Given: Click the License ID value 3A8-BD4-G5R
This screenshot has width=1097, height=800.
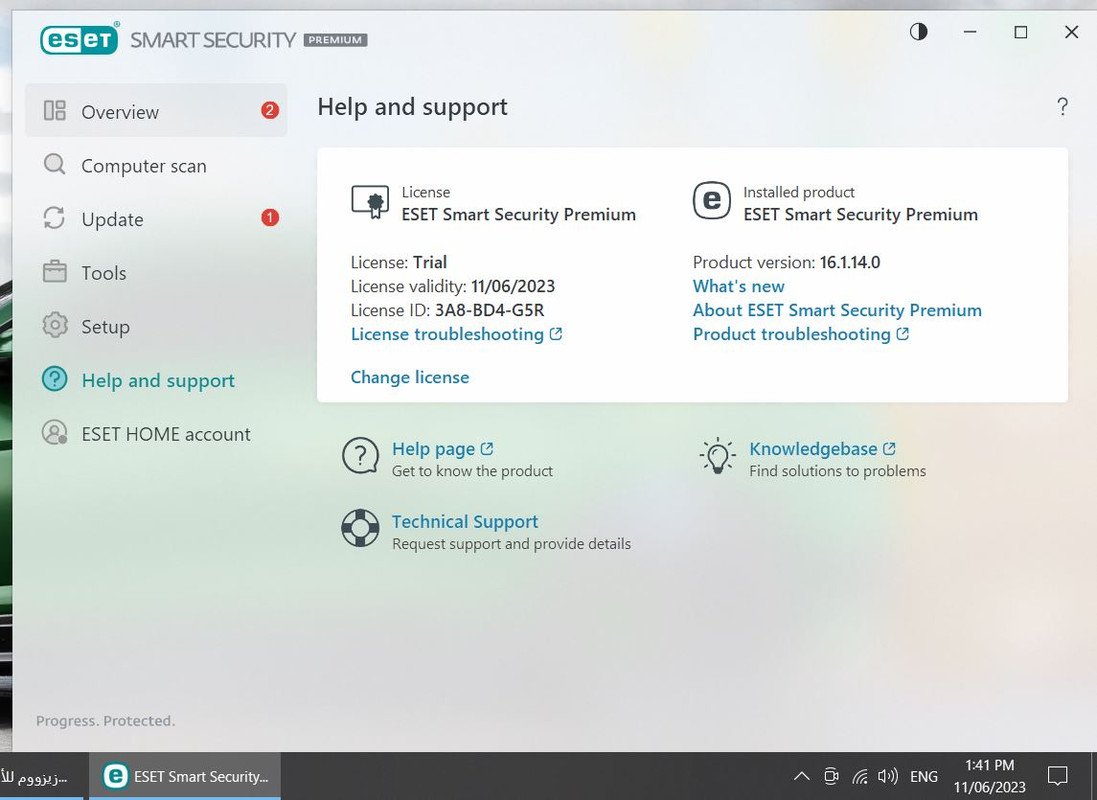Looking at the screenshot, I should tap(489, 310).
